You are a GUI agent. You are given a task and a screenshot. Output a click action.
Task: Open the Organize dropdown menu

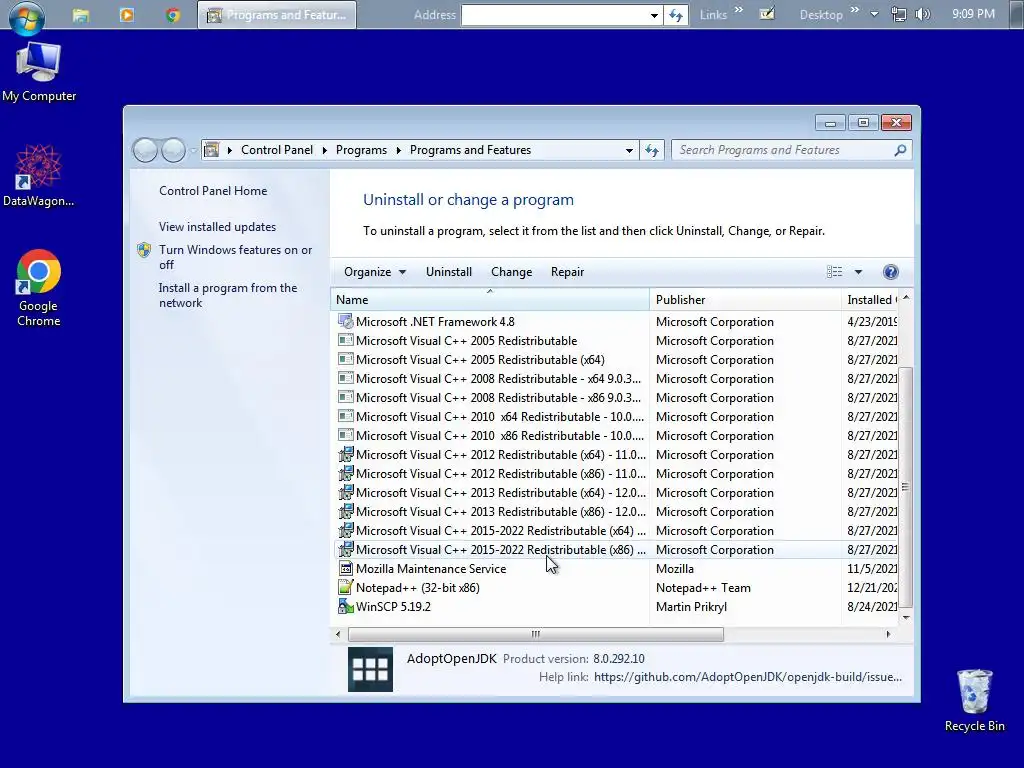(375, 272)
